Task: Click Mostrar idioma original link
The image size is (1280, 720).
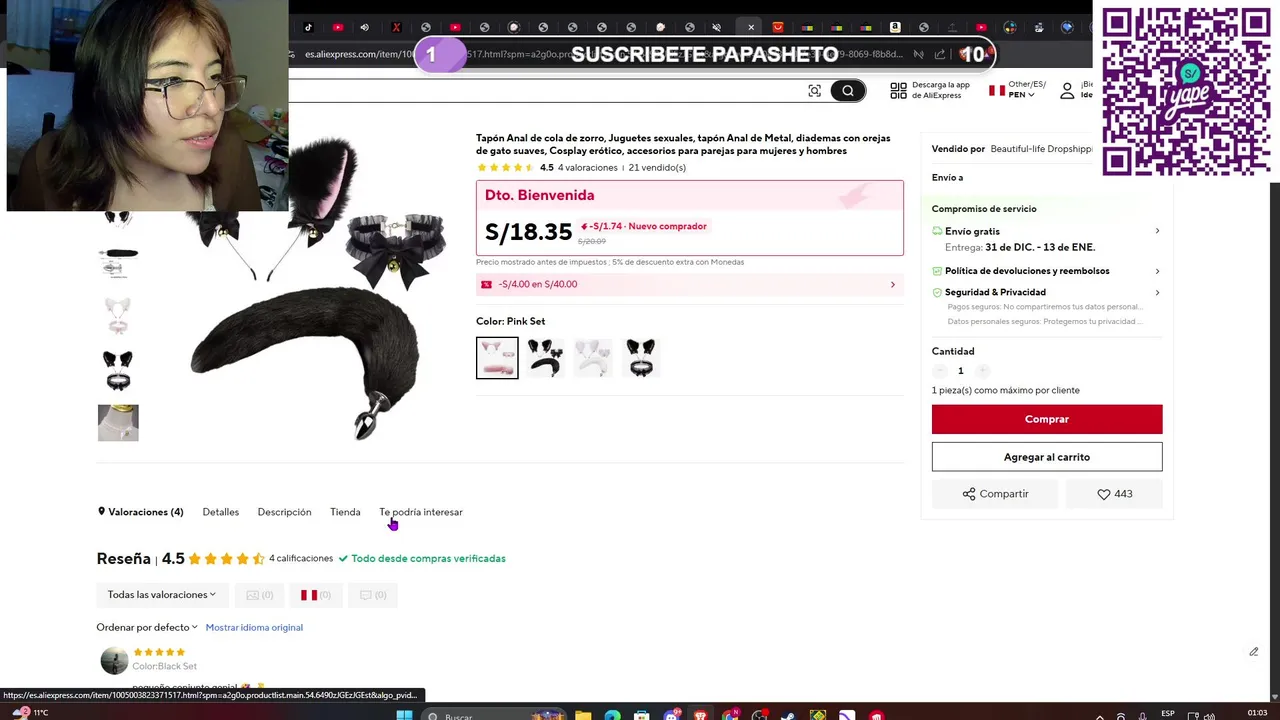Action: click(x=254, y=627)
